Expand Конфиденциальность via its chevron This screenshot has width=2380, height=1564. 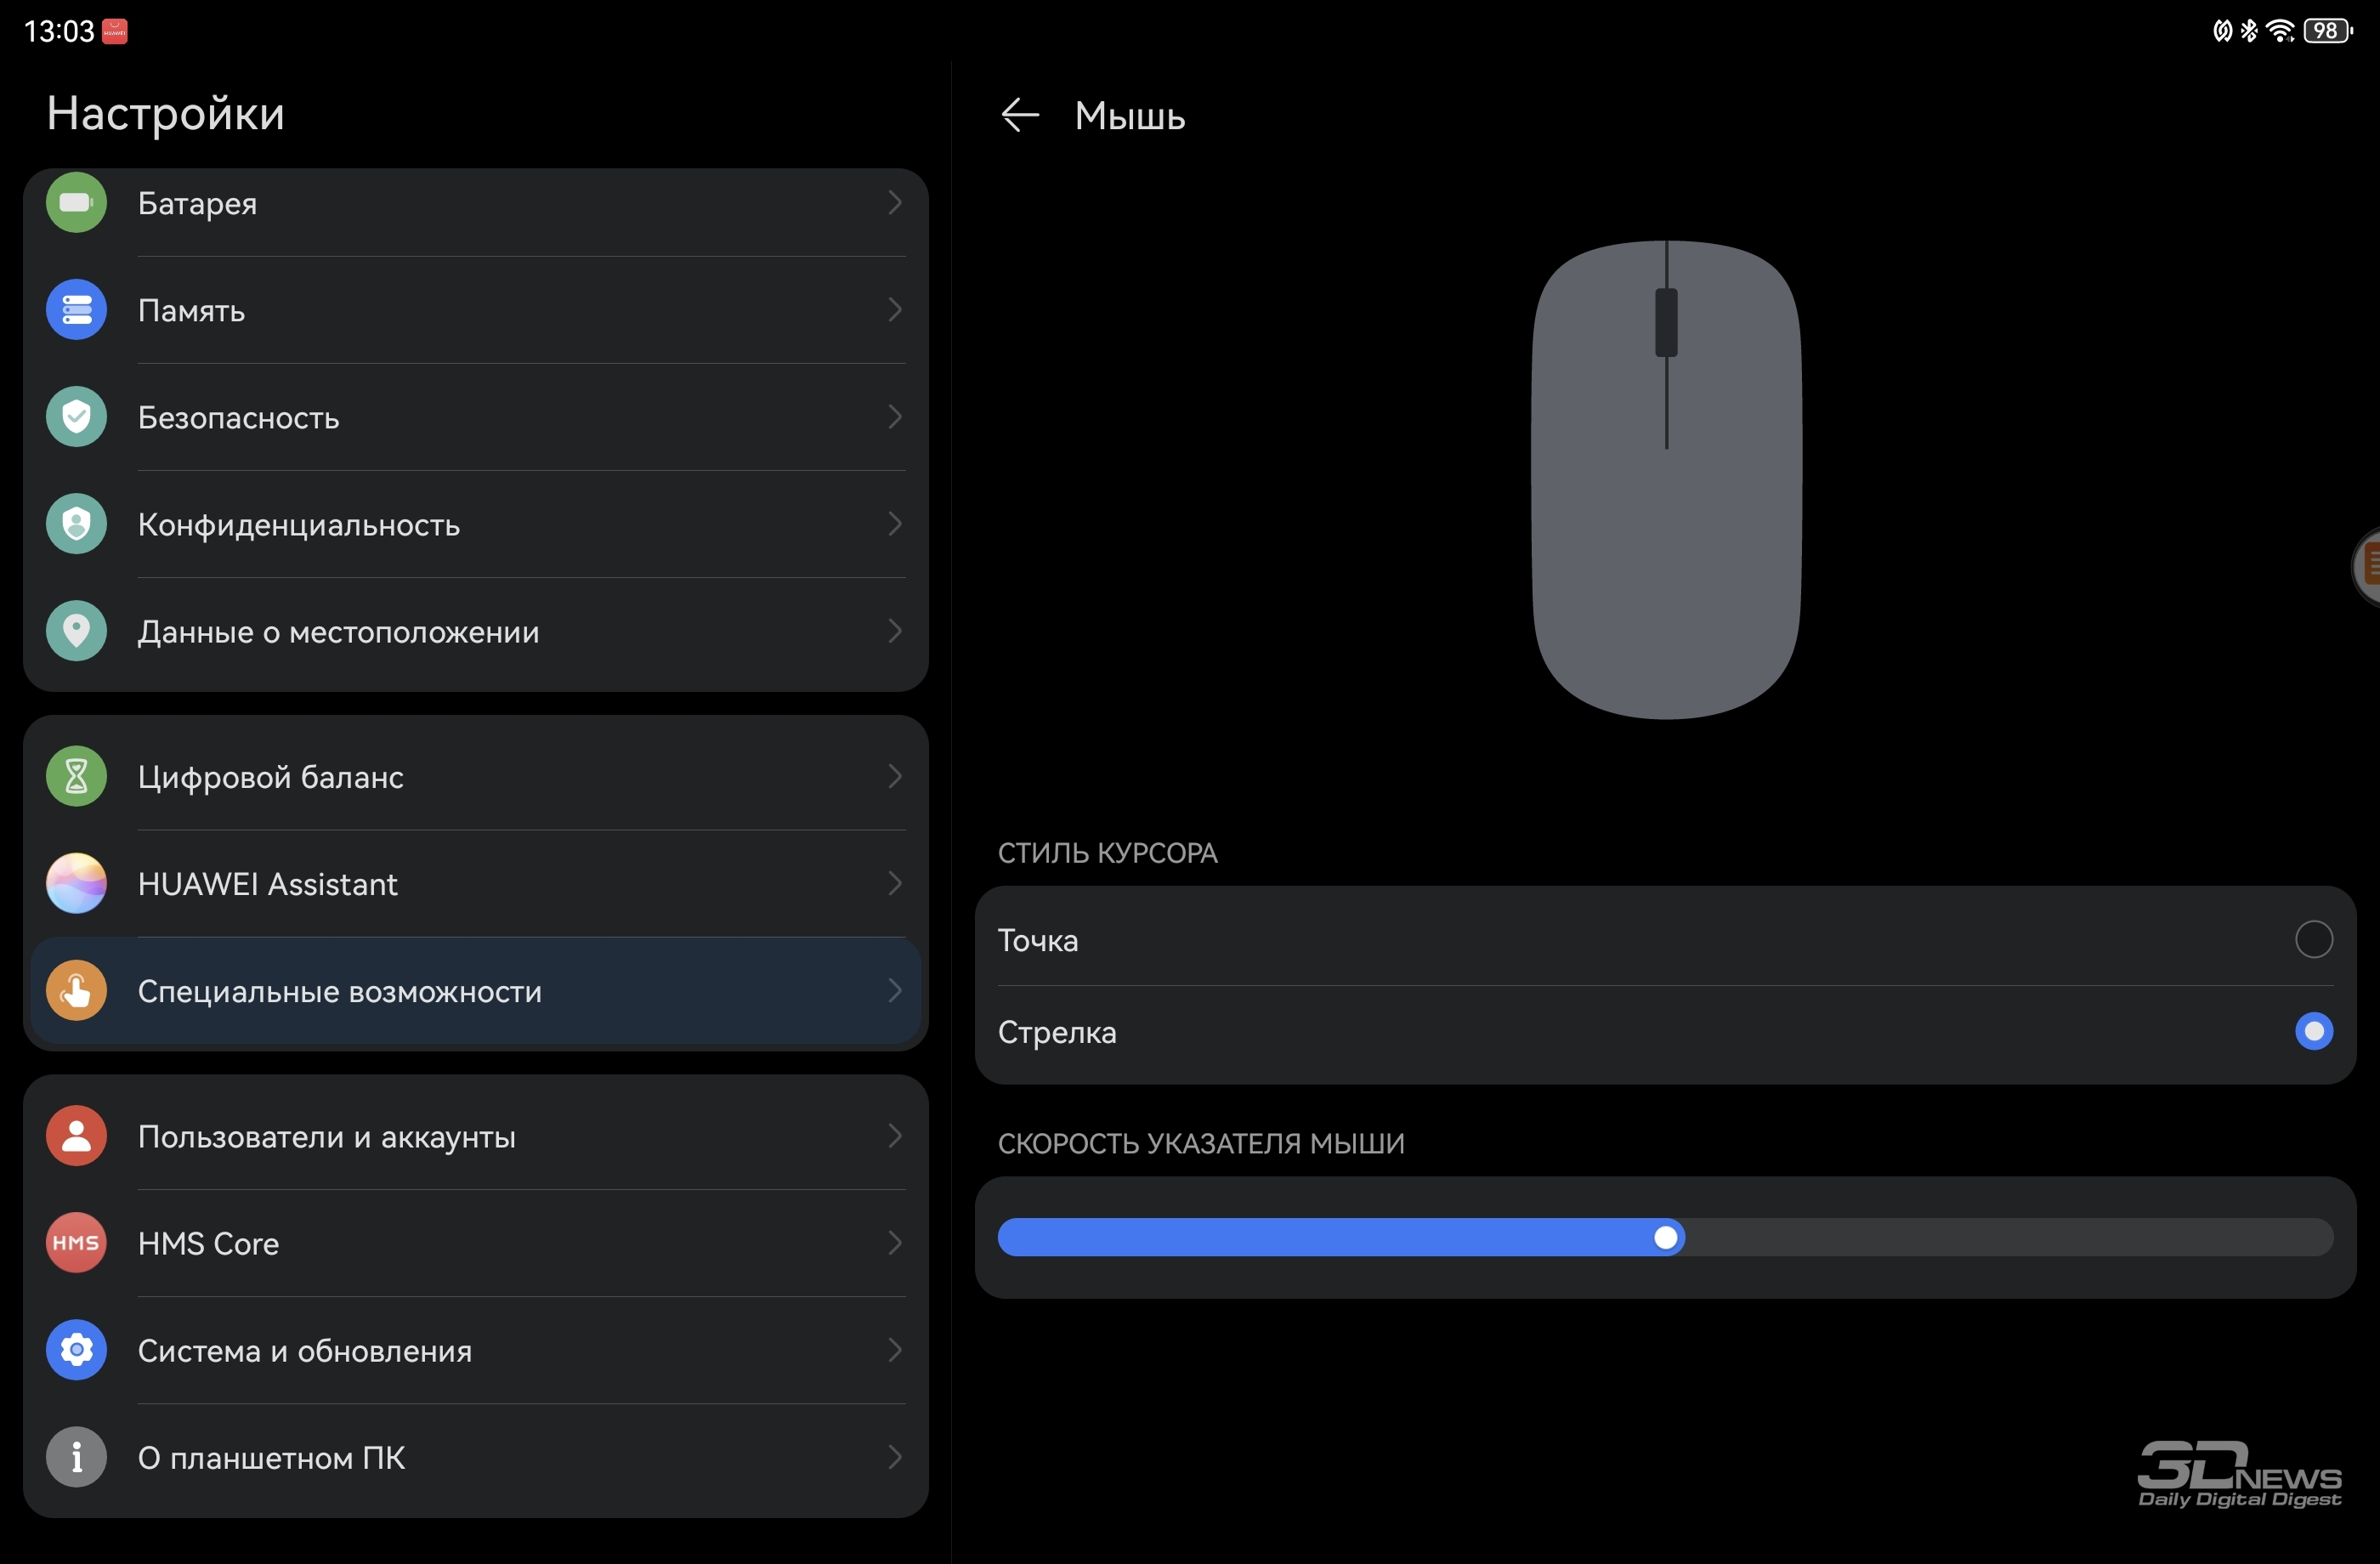coord(895,524)
